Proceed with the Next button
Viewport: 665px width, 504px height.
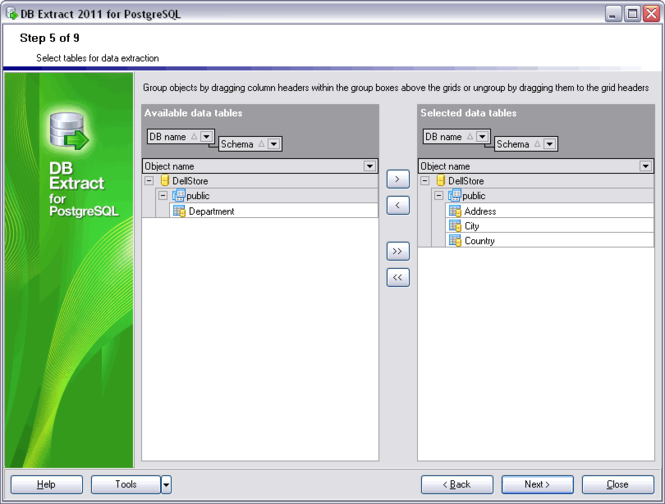click(537, 484)
